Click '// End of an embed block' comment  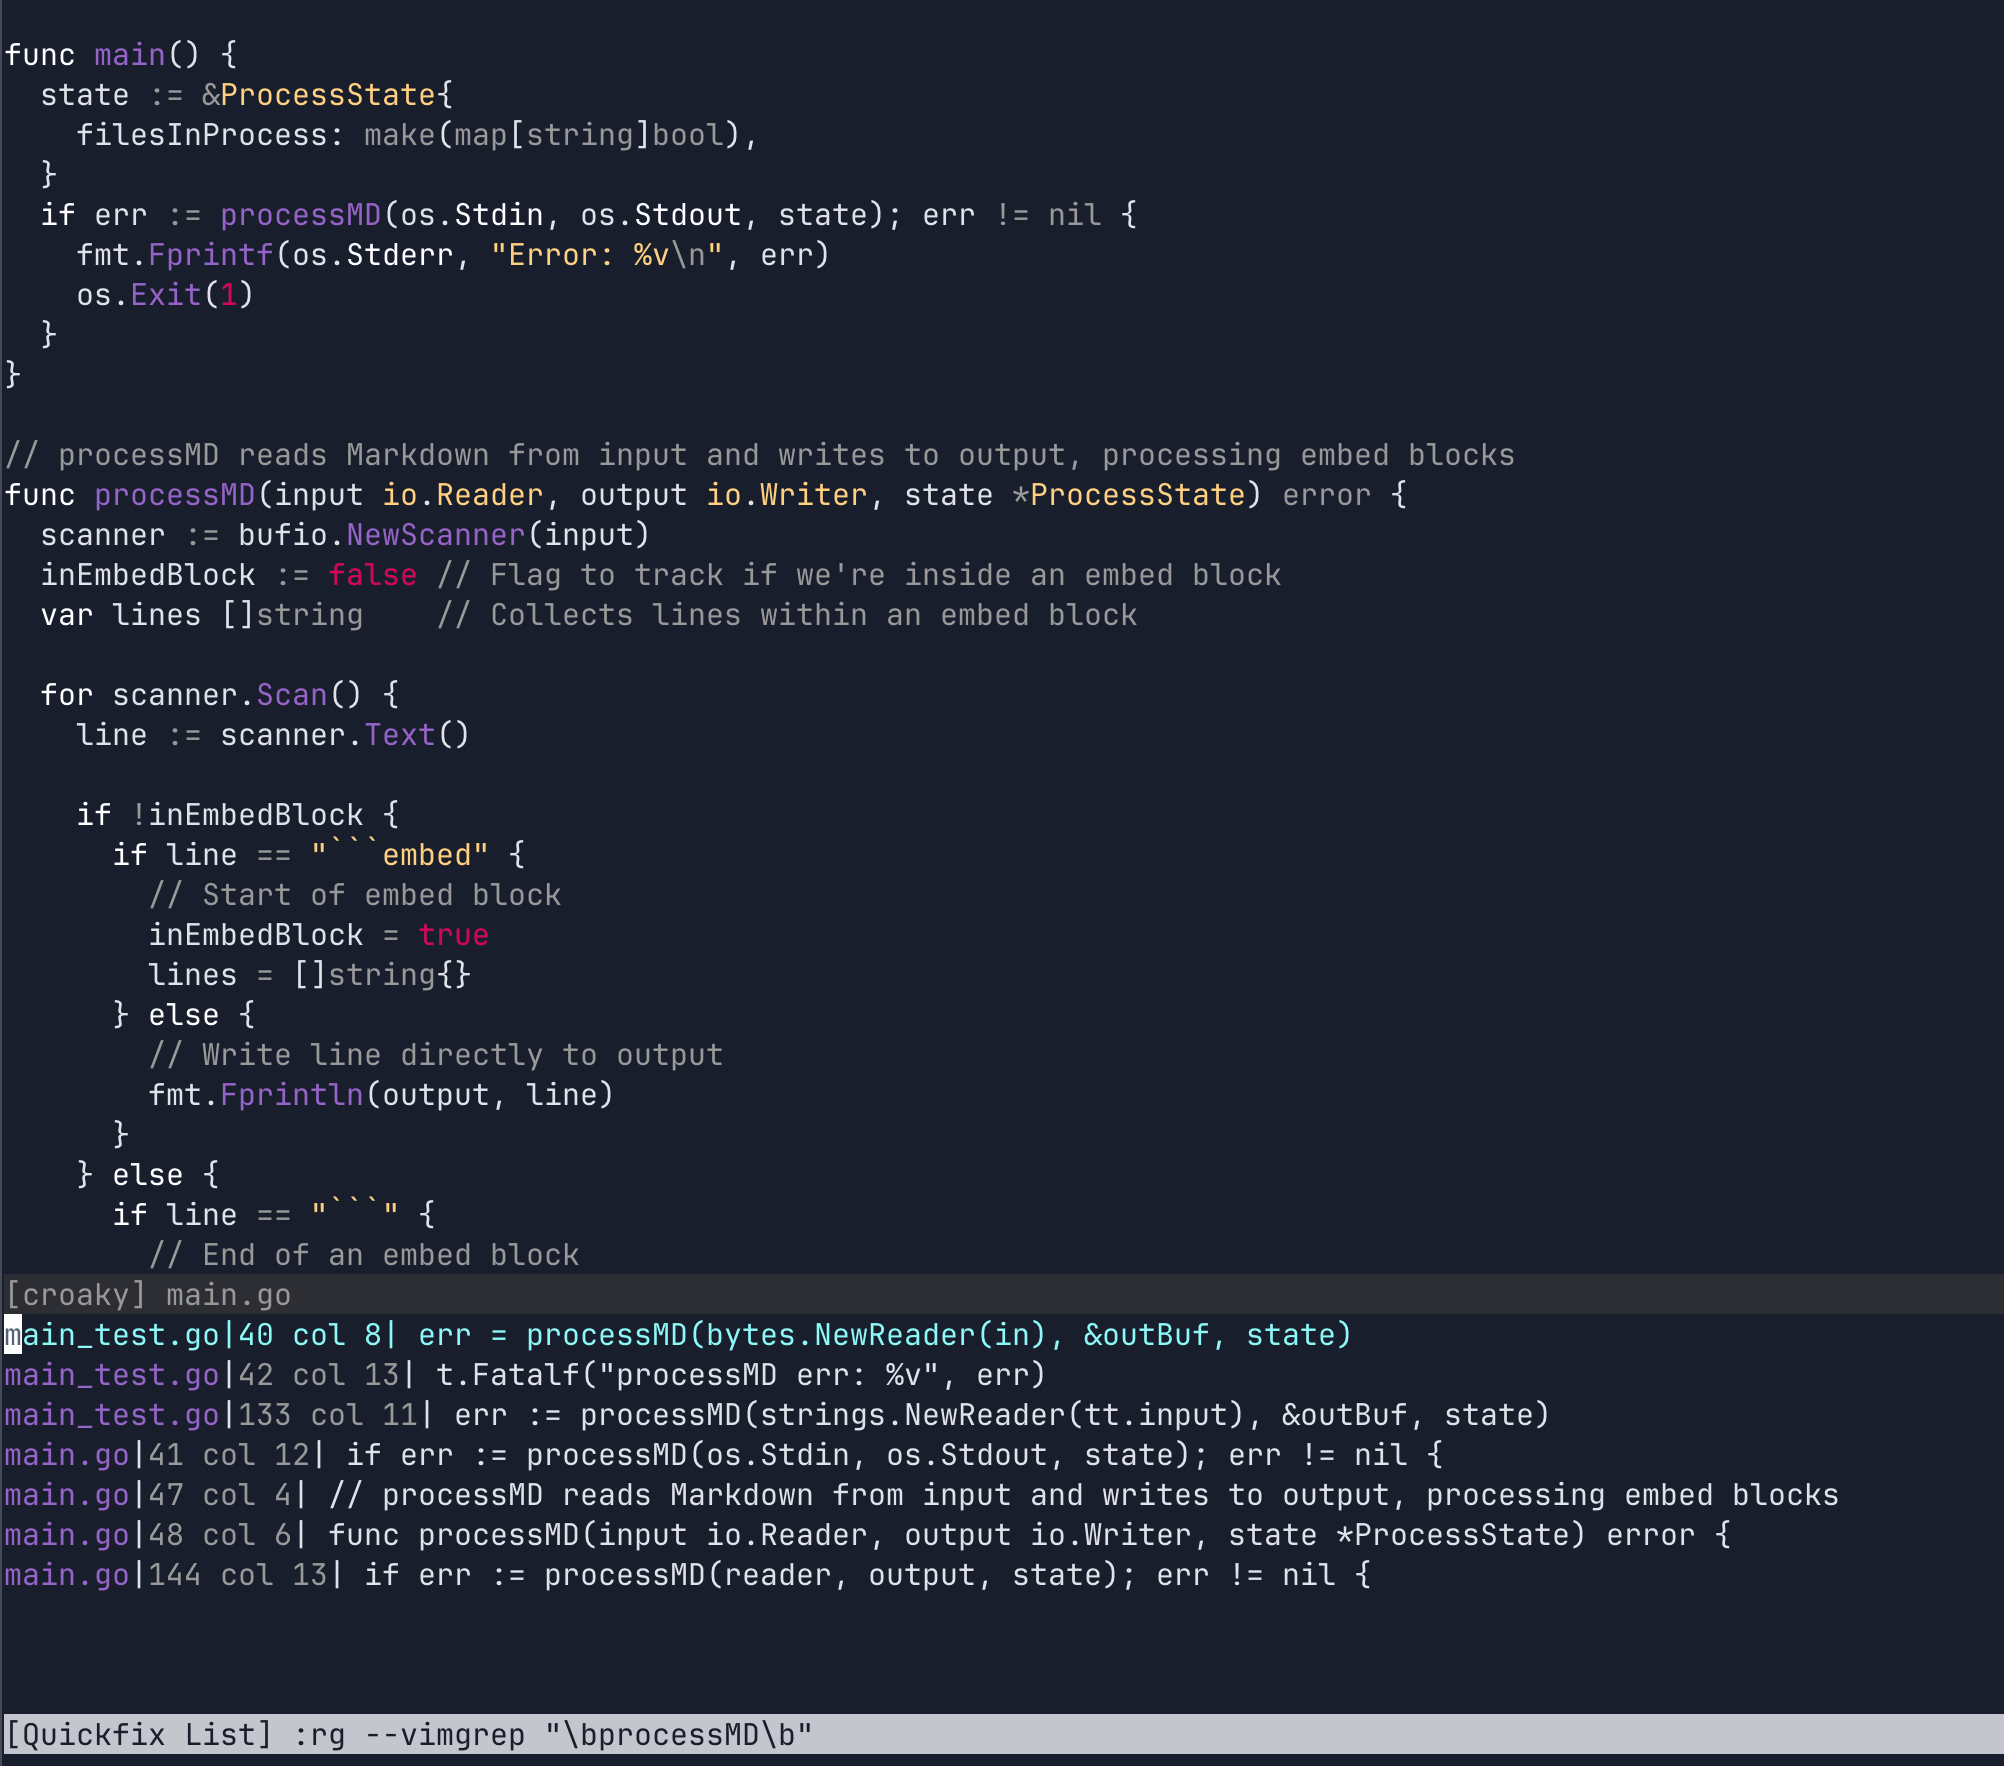click(x=364, y=1255)
